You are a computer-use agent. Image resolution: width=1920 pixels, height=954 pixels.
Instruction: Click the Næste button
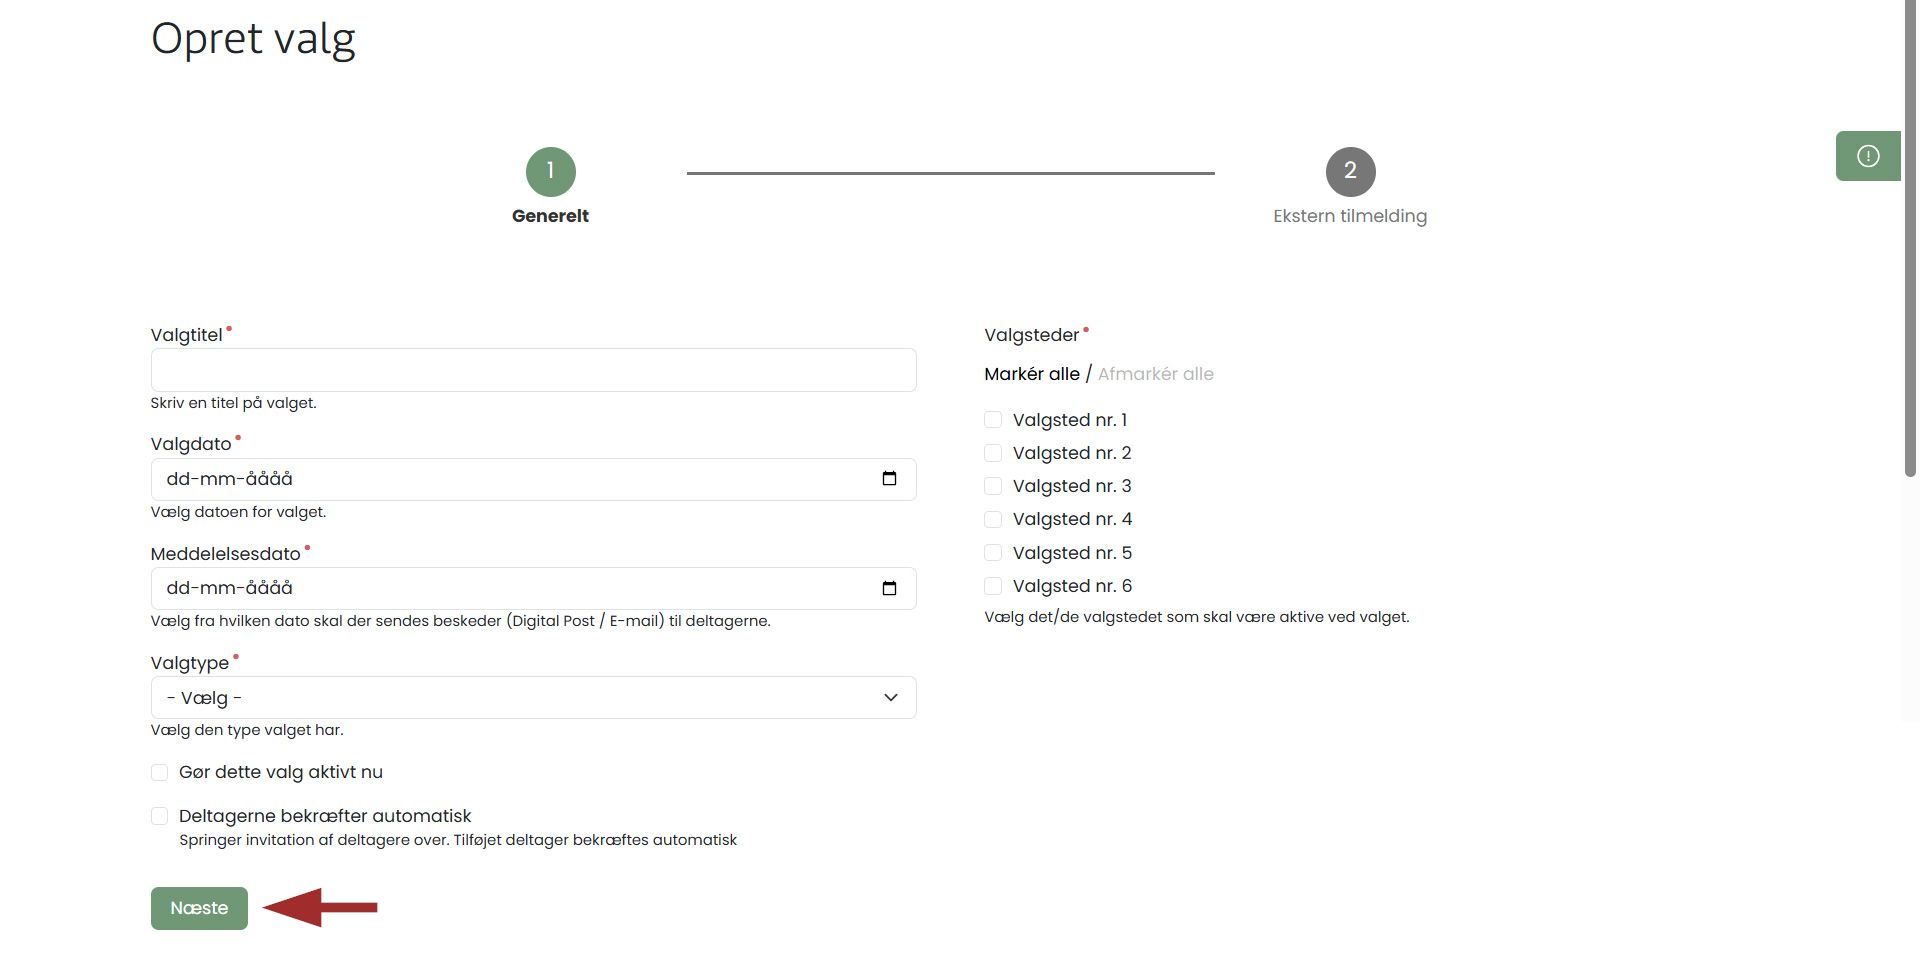point(199,908)
